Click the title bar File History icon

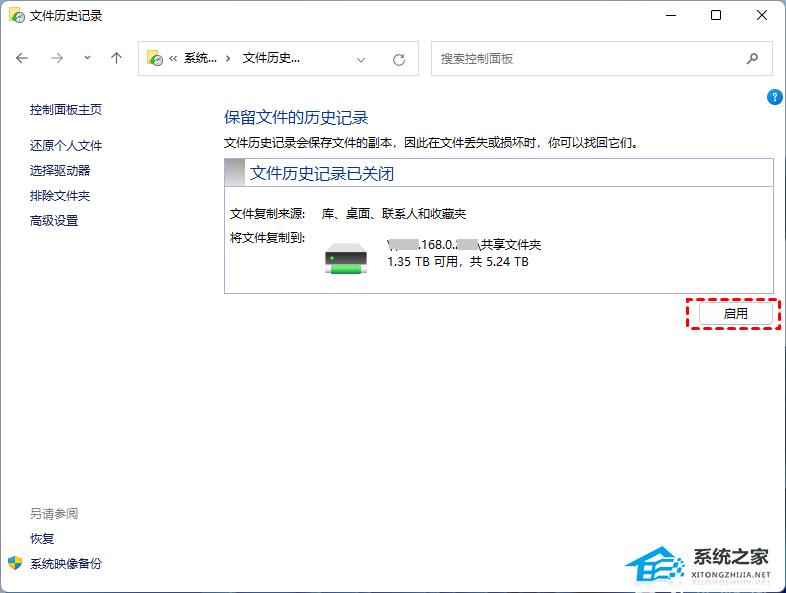coord(17,16)
